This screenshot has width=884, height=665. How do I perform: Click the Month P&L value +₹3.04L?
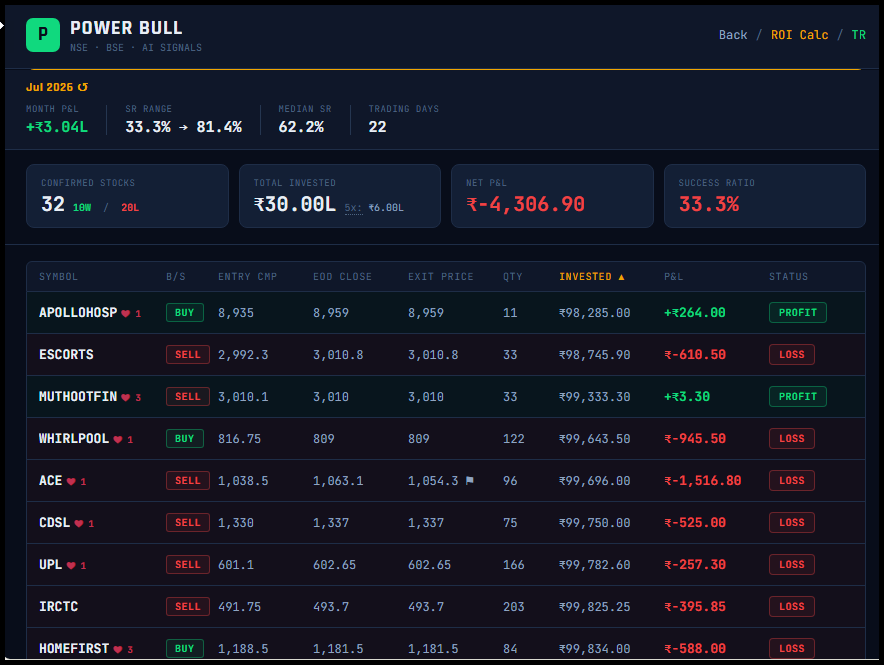pyautogui.click(x=57, y=127)
